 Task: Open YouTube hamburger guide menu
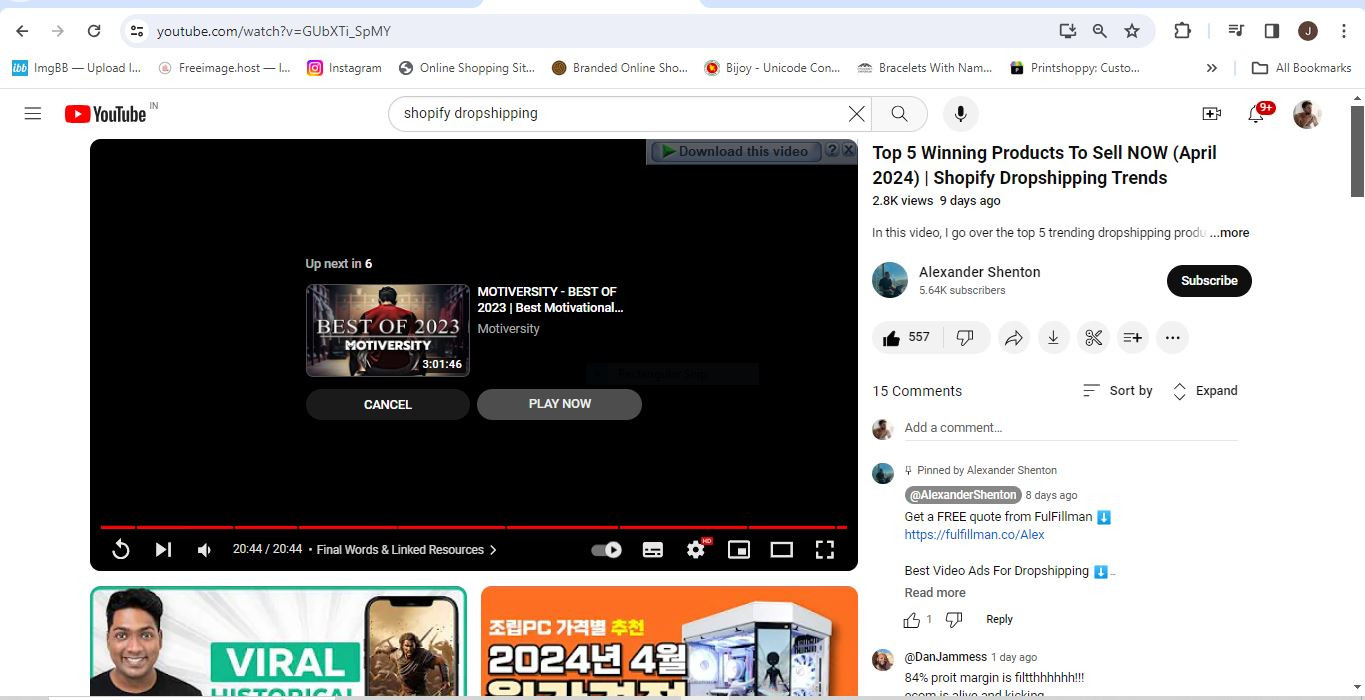pyautogui.click(x=33, y=114)
